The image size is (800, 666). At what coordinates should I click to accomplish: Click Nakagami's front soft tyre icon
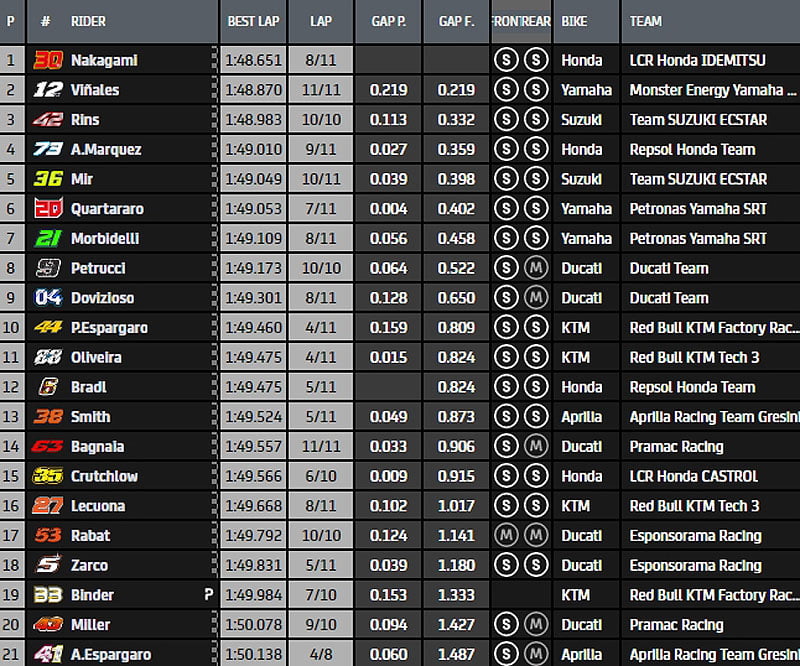coord(506,60)
